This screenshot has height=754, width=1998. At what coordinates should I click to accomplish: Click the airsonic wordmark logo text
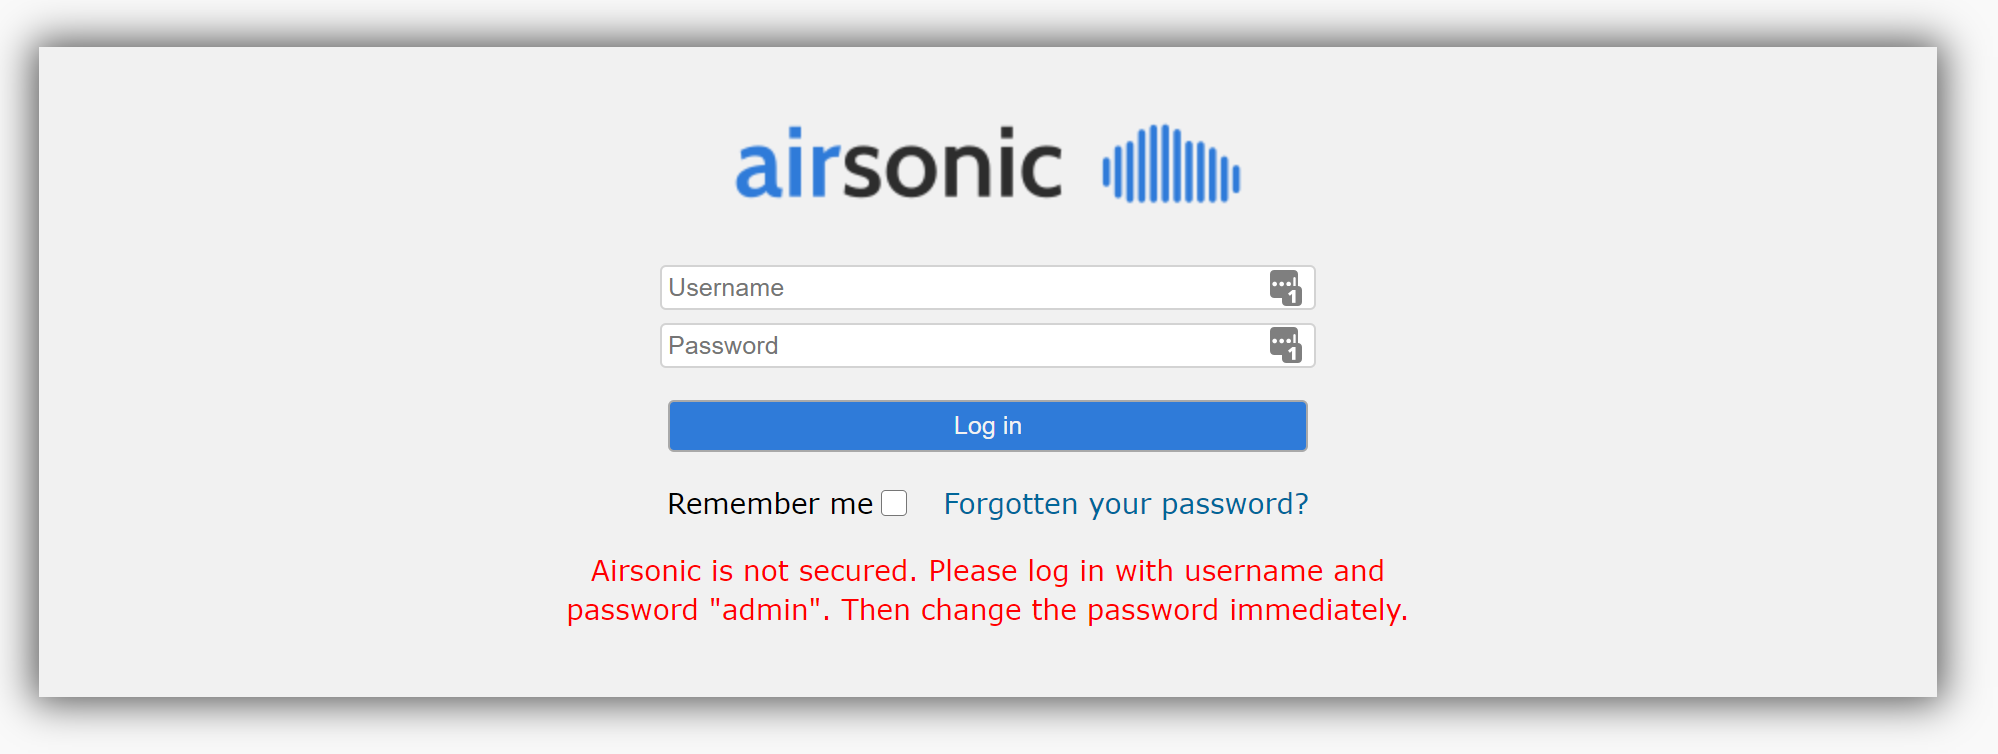click(x=898, y=165)
